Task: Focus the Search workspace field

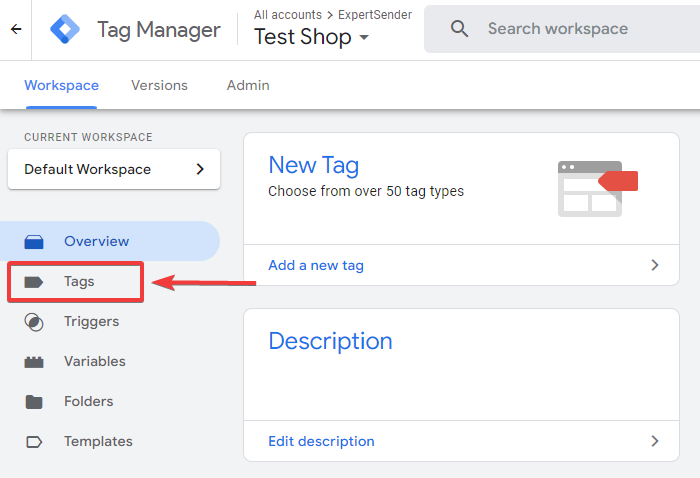Action: point(562,29)
